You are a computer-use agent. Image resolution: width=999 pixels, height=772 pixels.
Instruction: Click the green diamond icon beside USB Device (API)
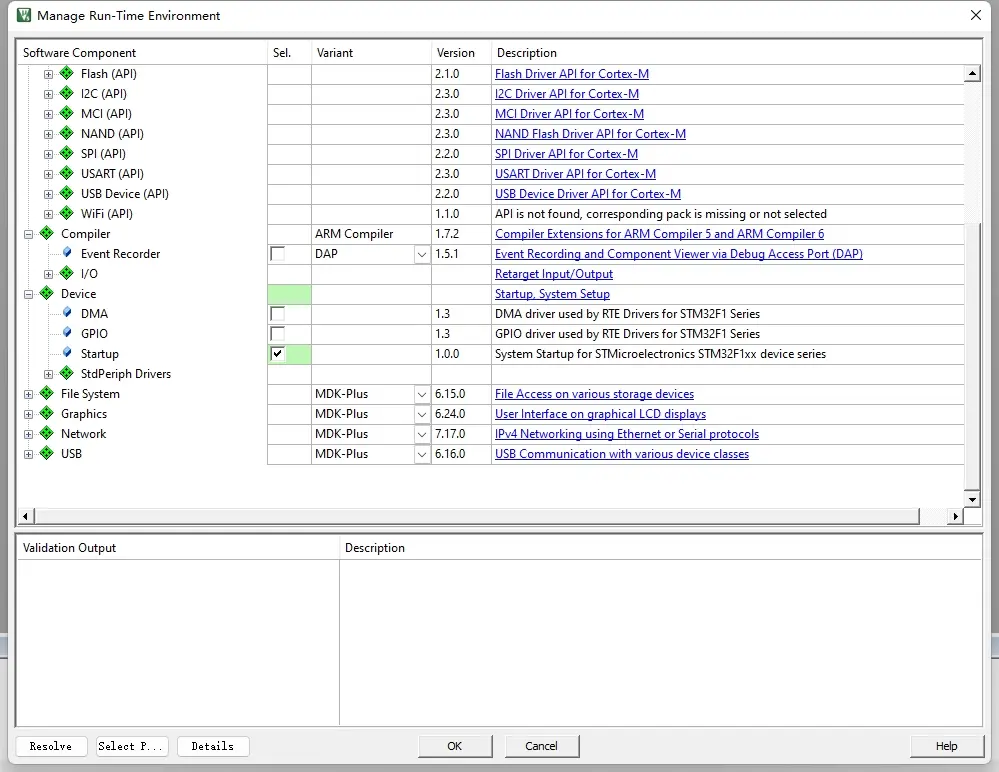[x=67, y=194]
